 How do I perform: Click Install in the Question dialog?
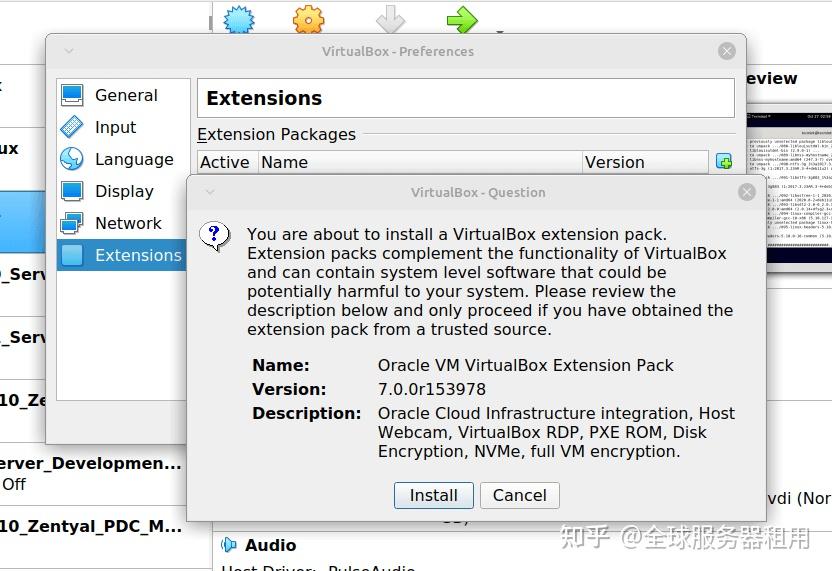point(434,495)
